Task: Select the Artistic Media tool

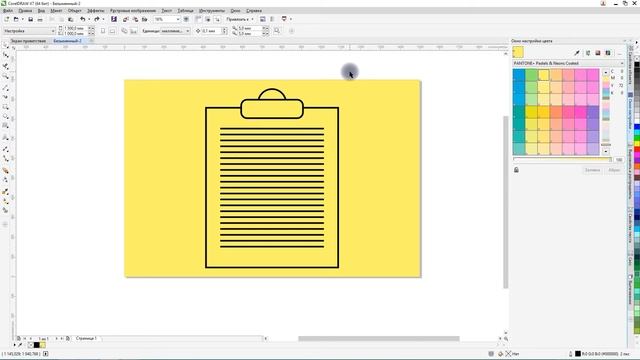Action: tap(5, 97)
